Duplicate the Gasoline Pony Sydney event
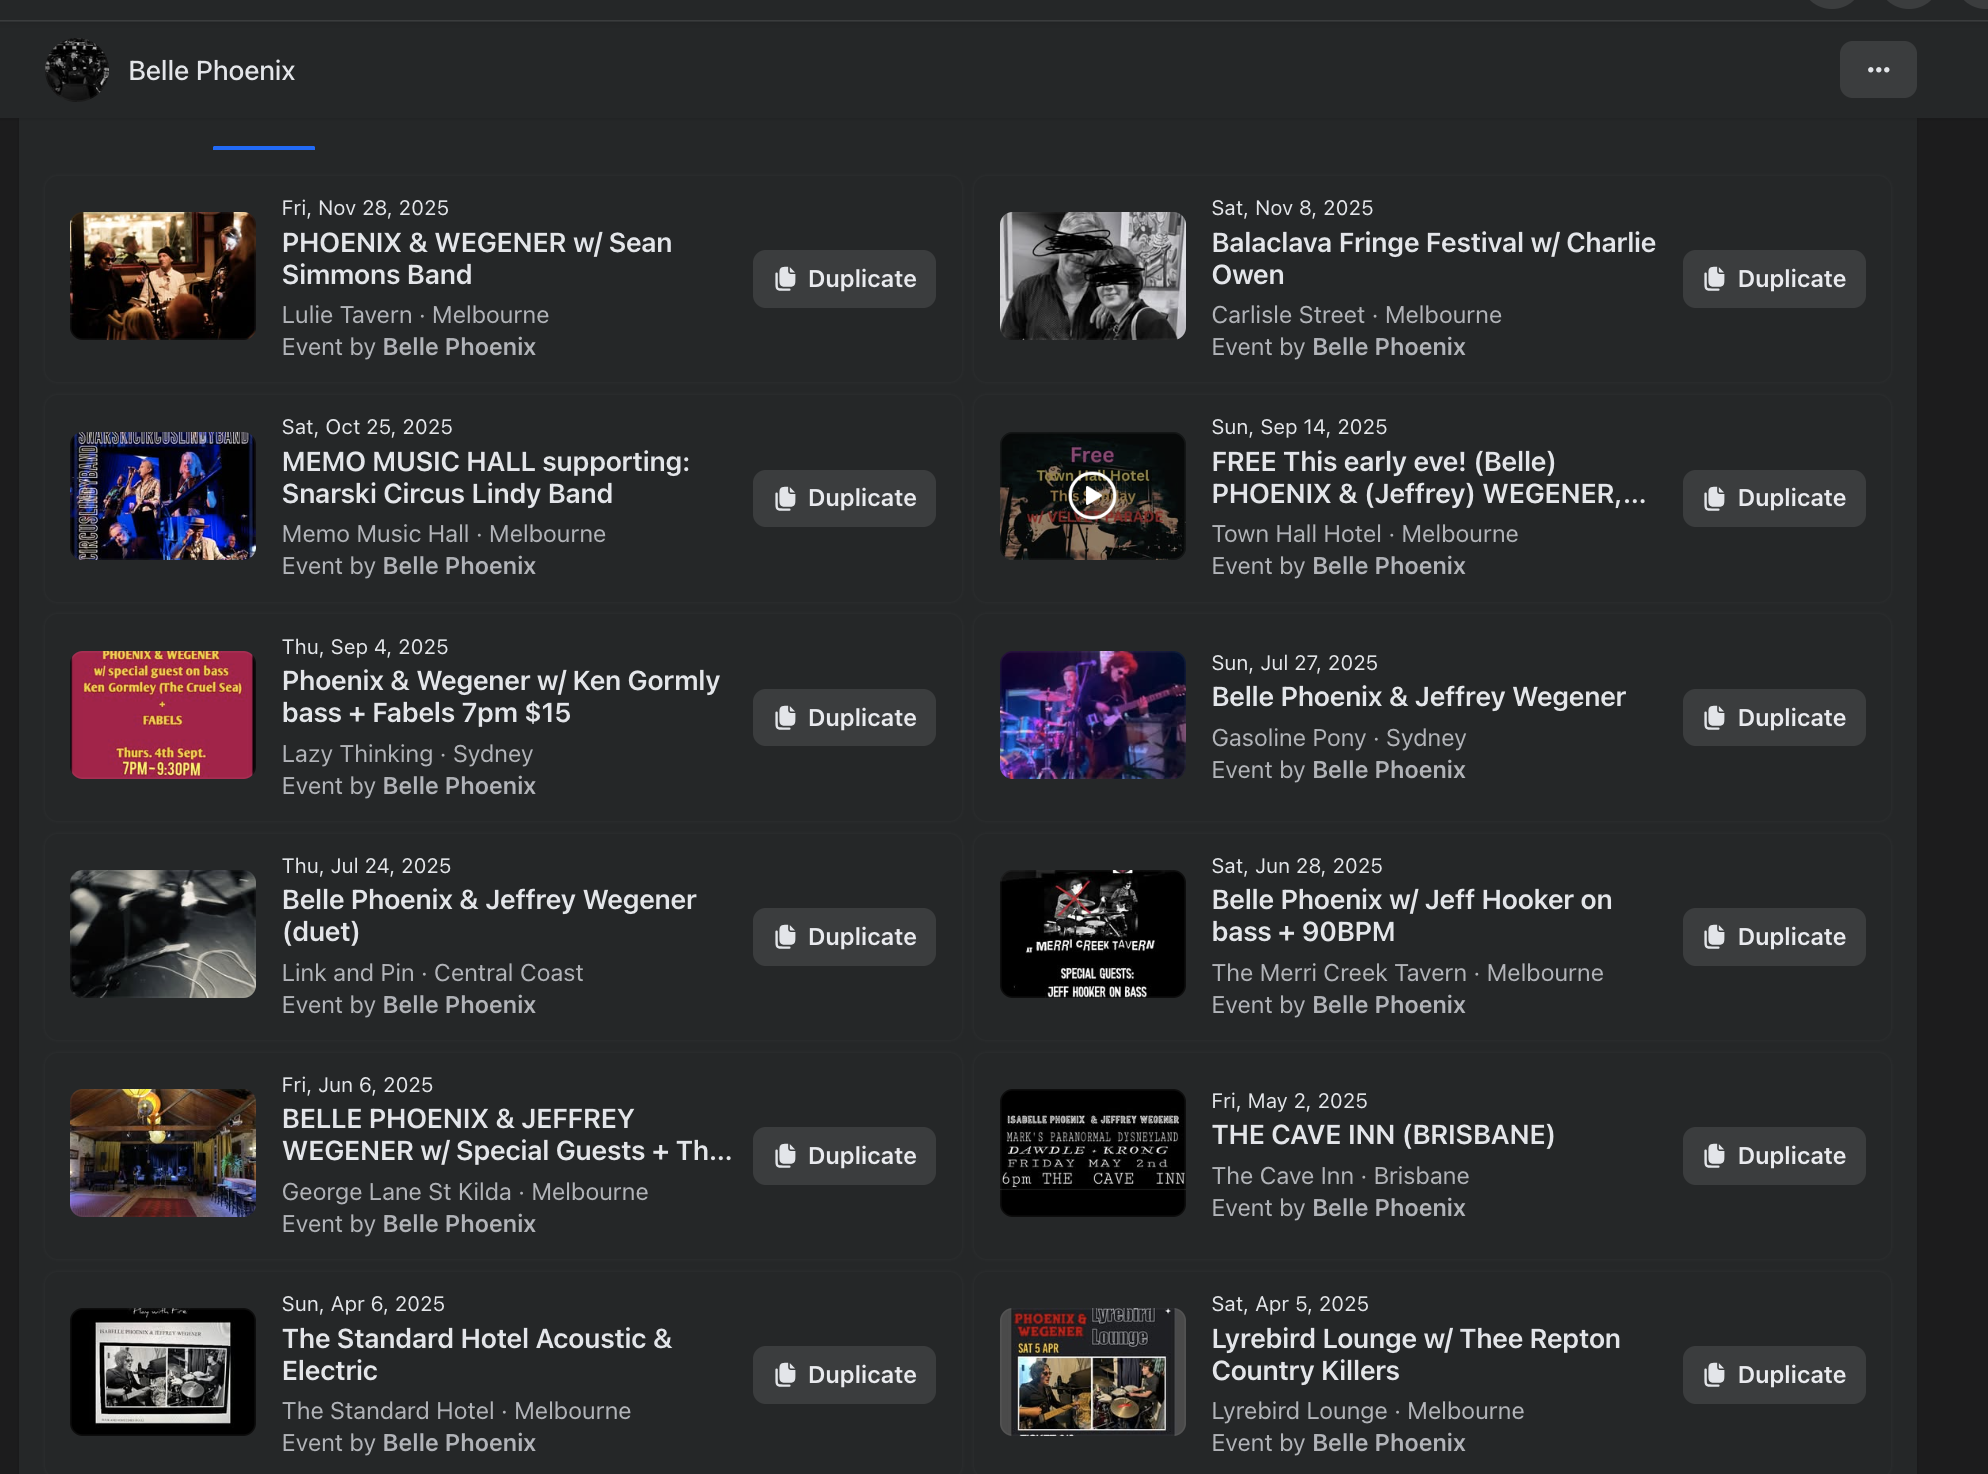This screenshot has width=1988, height=1474. point(1773,718)
